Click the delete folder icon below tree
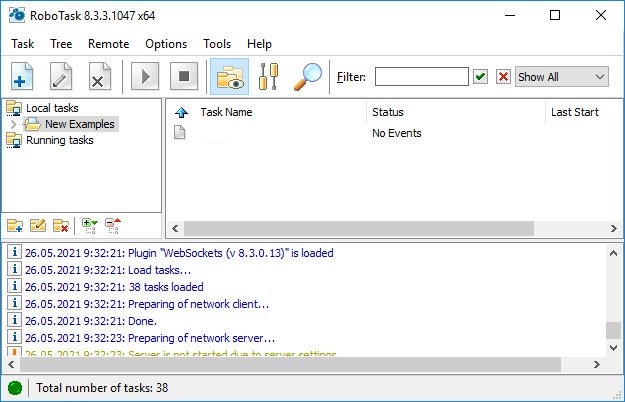 click(x=61, y=226)
